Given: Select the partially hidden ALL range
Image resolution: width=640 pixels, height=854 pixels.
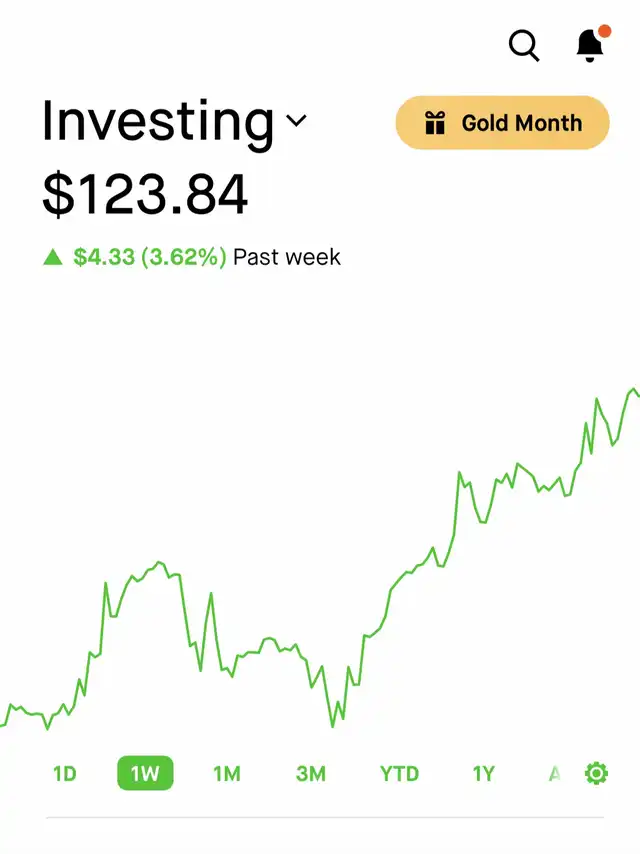Looking at the screenshot, I should tap(554, 773).
